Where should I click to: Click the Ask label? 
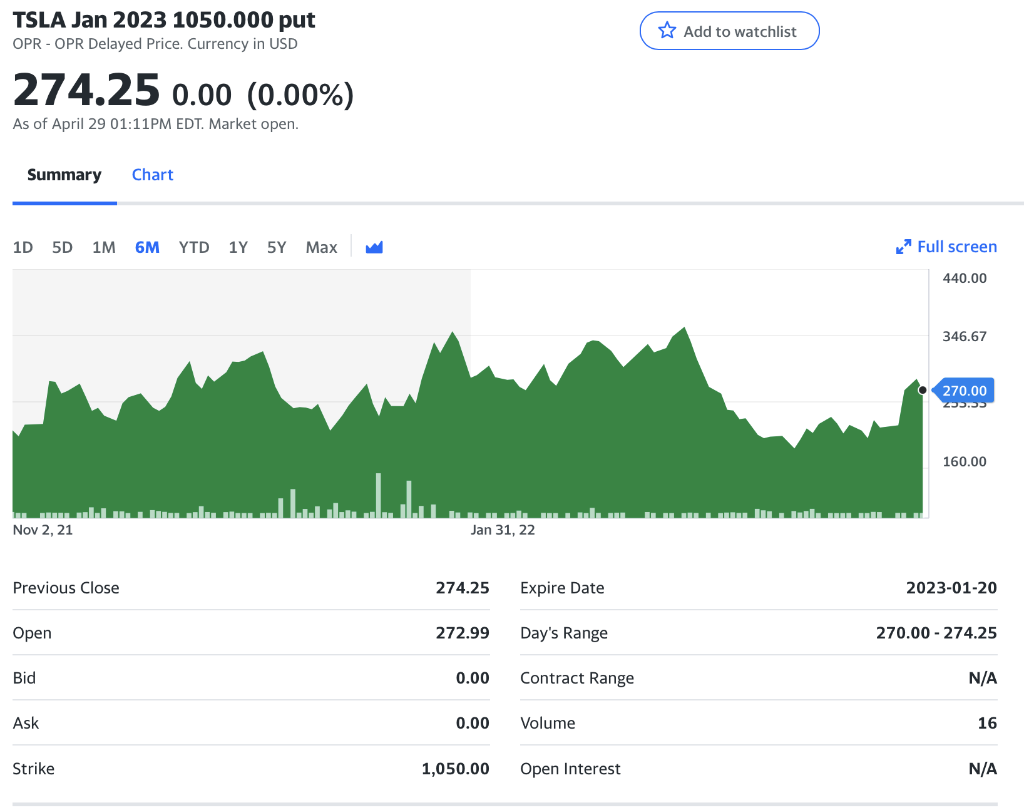pyautogui.click(x=26, y=723)
